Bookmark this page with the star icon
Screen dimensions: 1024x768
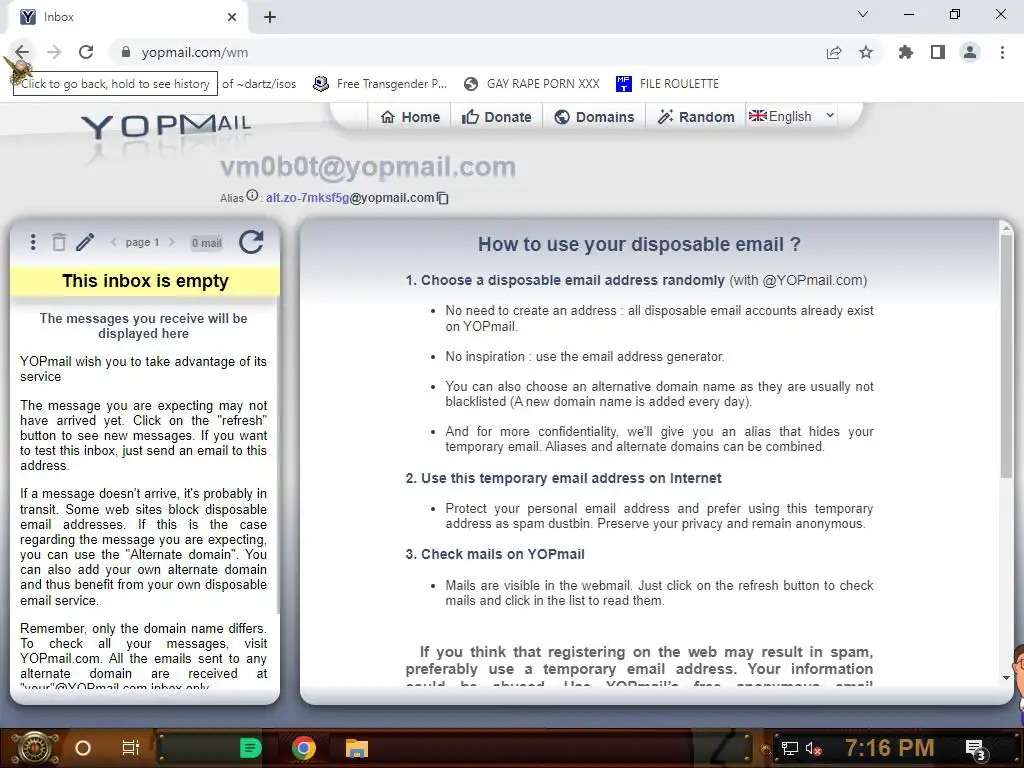point(866,52)
